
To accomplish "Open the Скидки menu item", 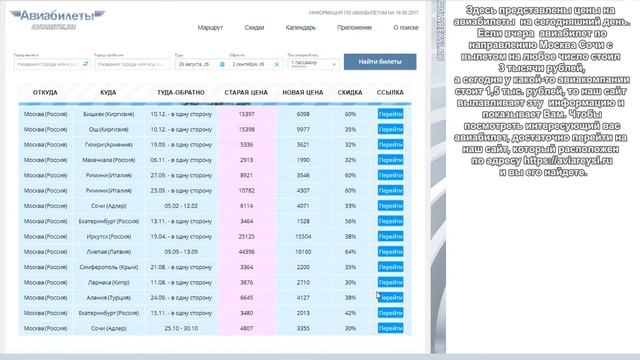I will pos(254,27).
